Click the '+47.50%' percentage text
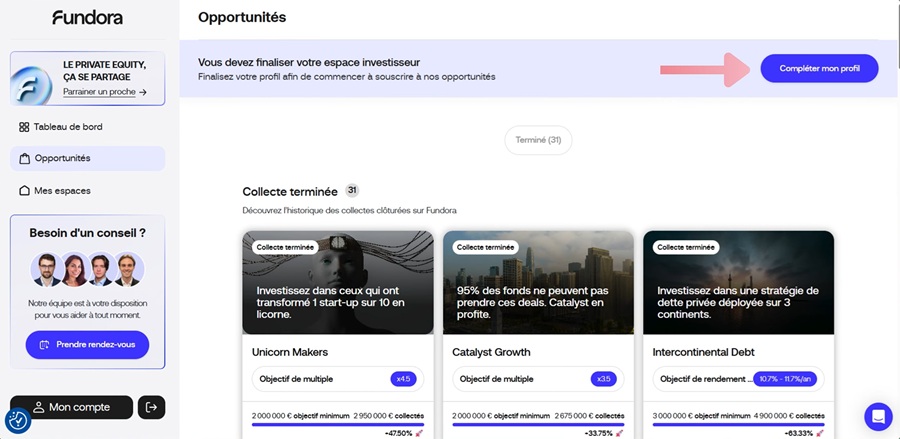The image size is (900, 439). pos(398,433)
